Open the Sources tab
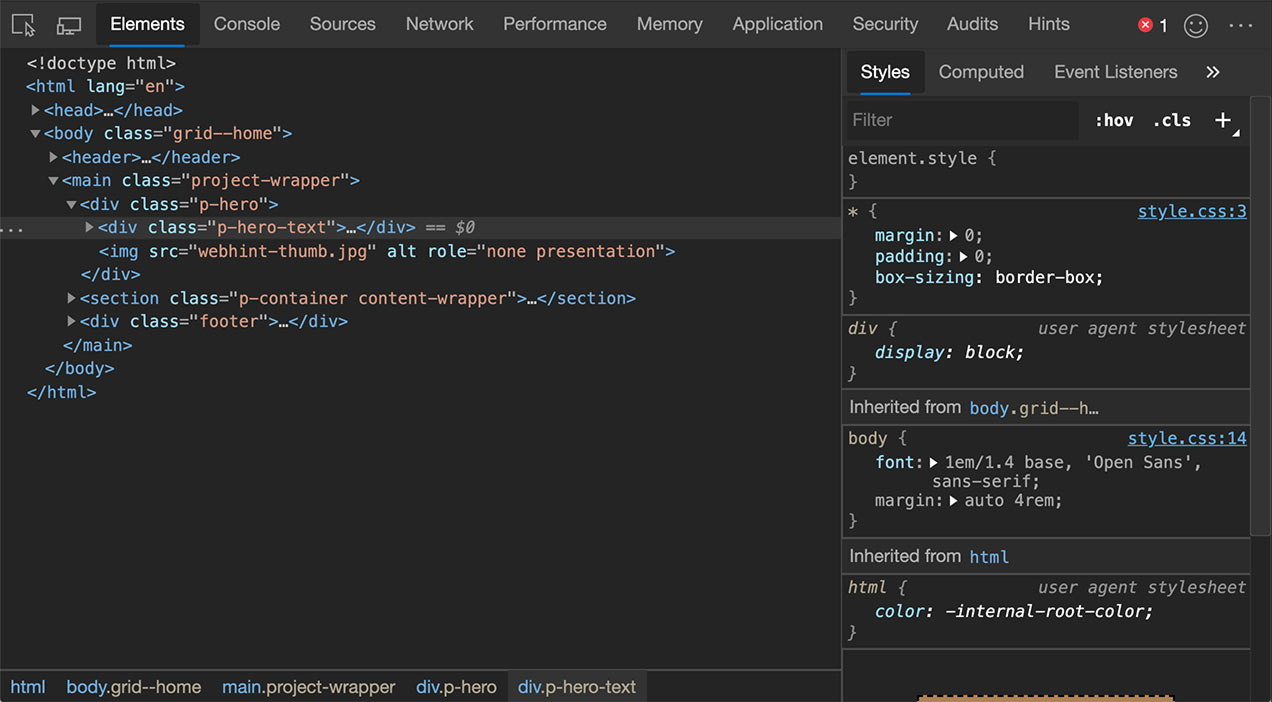 [342, 24]
